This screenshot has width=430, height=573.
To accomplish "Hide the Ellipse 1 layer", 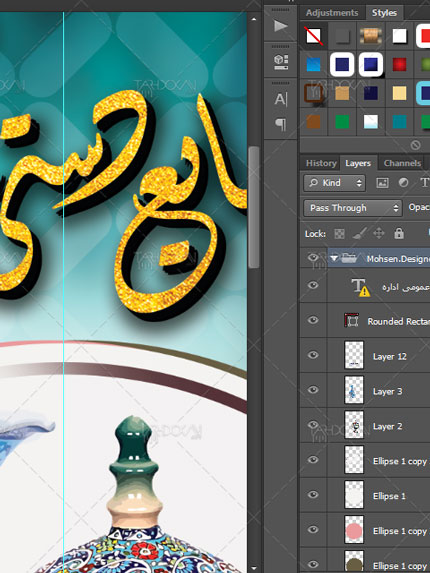I will 313,495.
